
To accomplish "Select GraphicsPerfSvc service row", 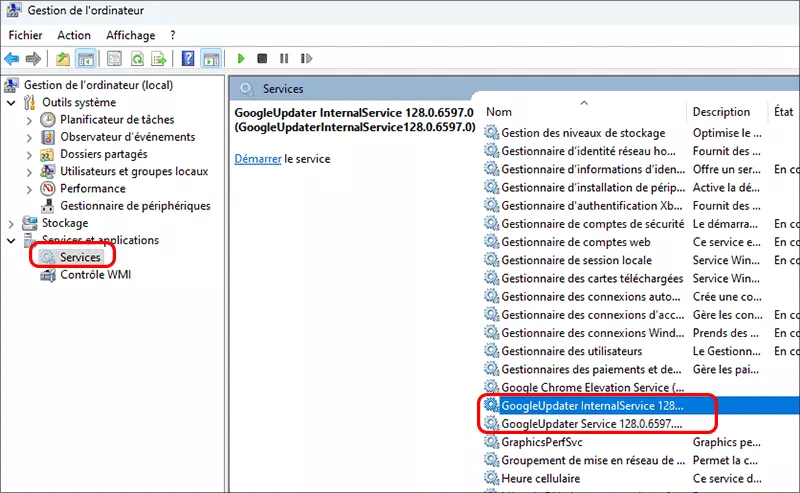I will pyautogui.click(x=542, y=442).
